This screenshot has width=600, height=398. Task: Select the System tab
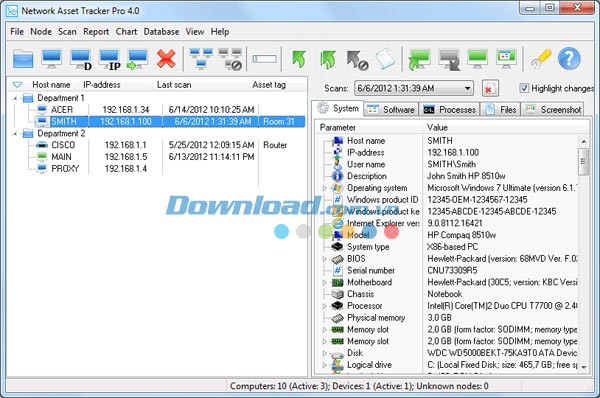(338, 109)
